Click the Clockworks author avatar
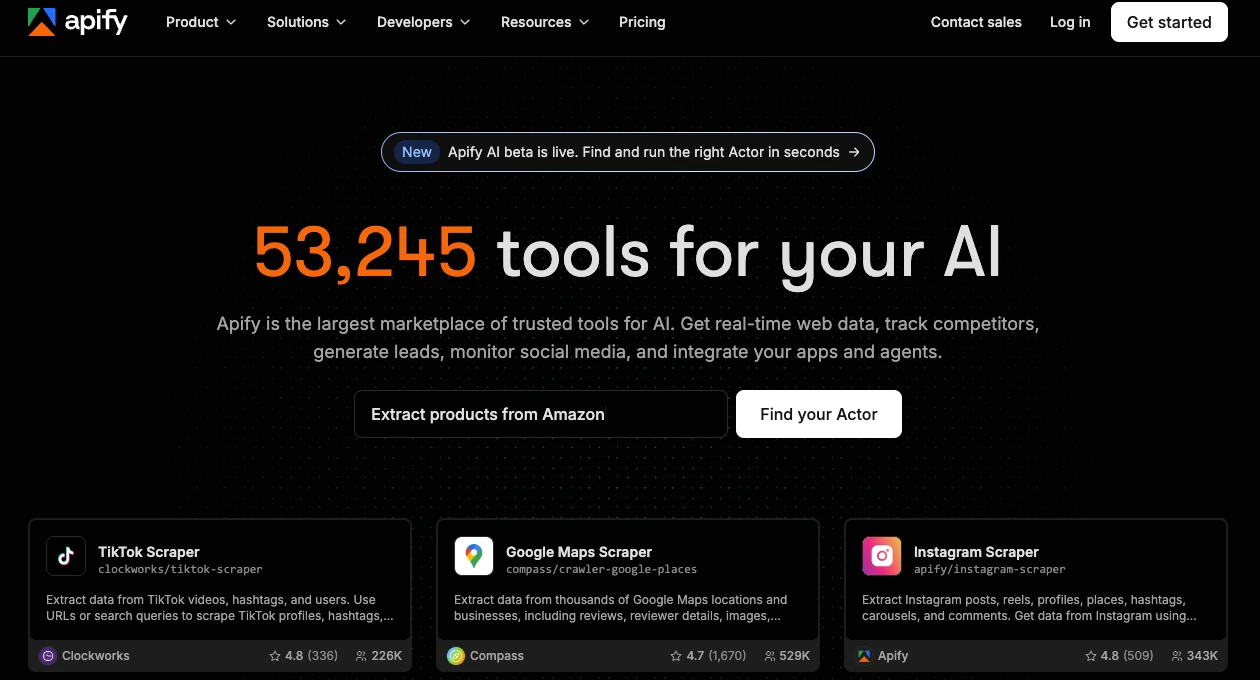 point(47,656)
